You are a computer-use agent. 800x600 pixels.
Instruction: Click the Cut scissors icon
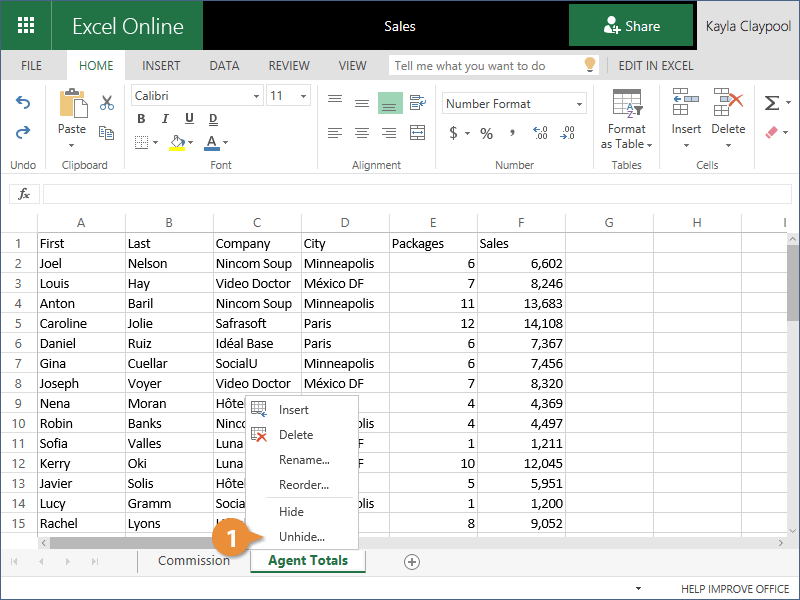107,102
